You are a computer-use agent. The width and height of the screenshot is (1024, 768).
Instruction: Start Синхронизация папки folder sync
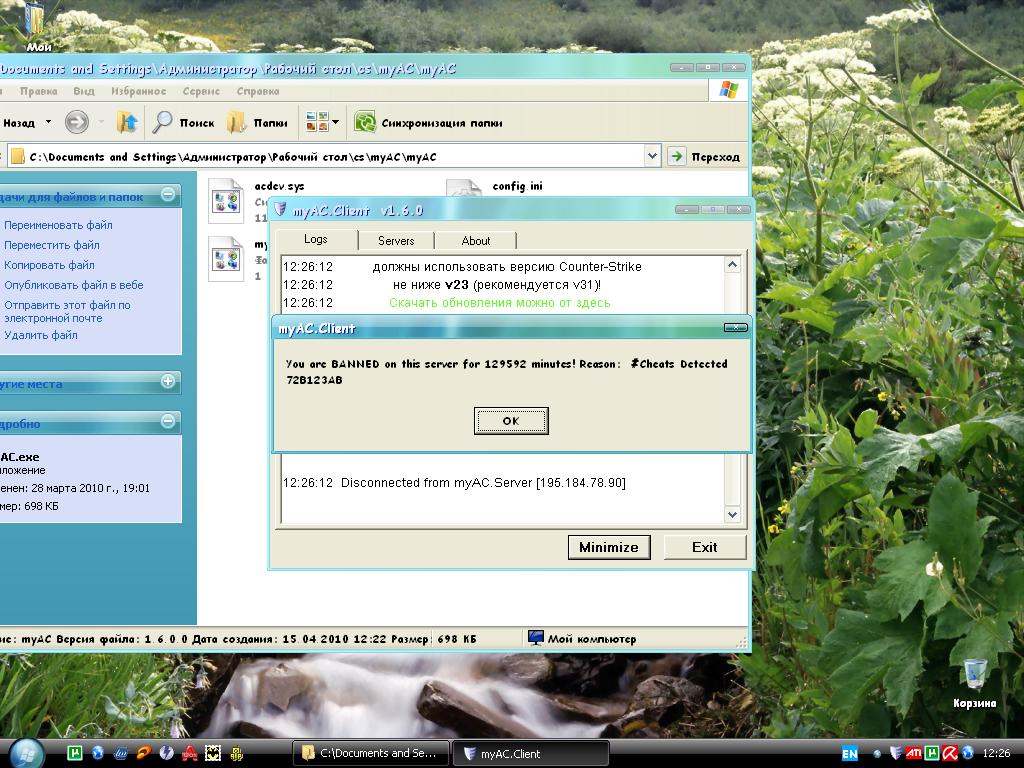point(428,122)
